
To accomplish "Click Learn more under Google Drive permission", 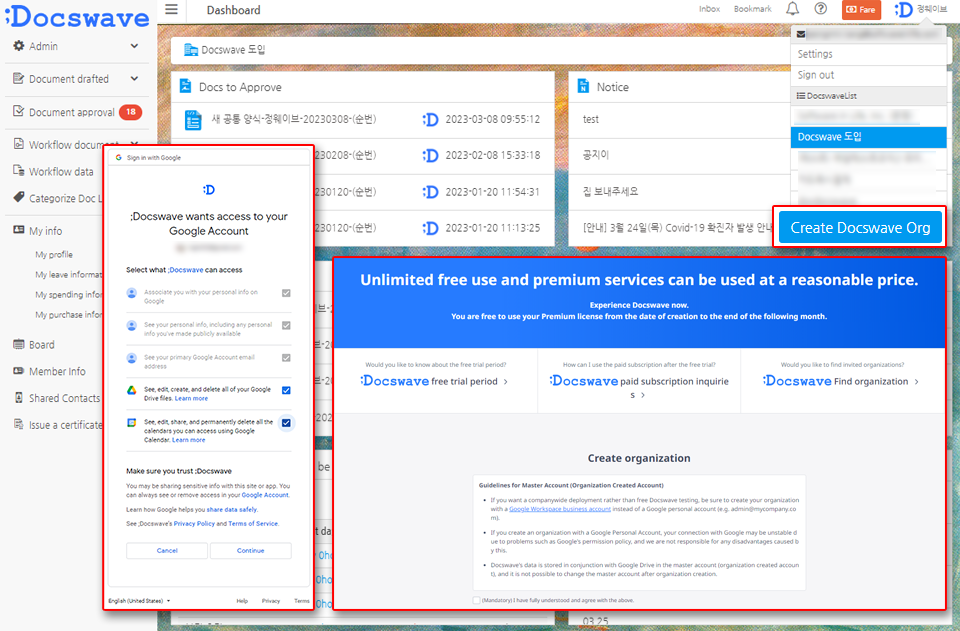I will pyautogui.click(x=191, y=398).
